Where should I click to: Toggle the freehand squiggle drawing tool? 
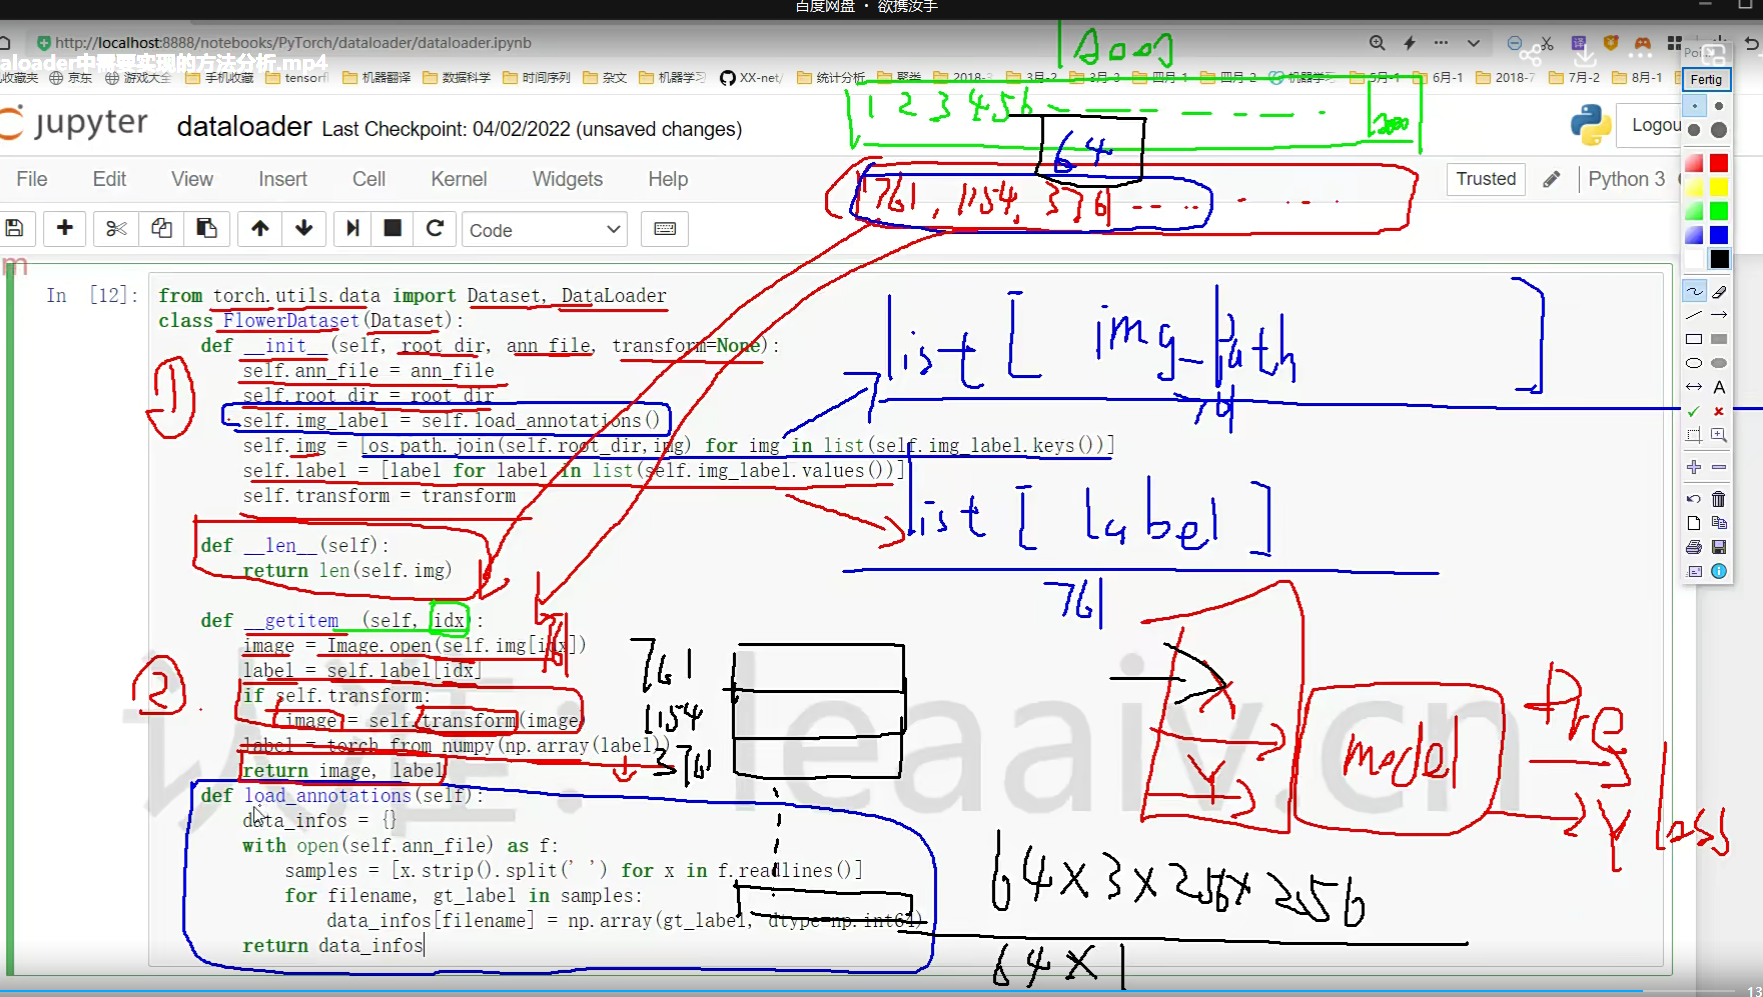pyautogui.click(x=1694, y=292)
